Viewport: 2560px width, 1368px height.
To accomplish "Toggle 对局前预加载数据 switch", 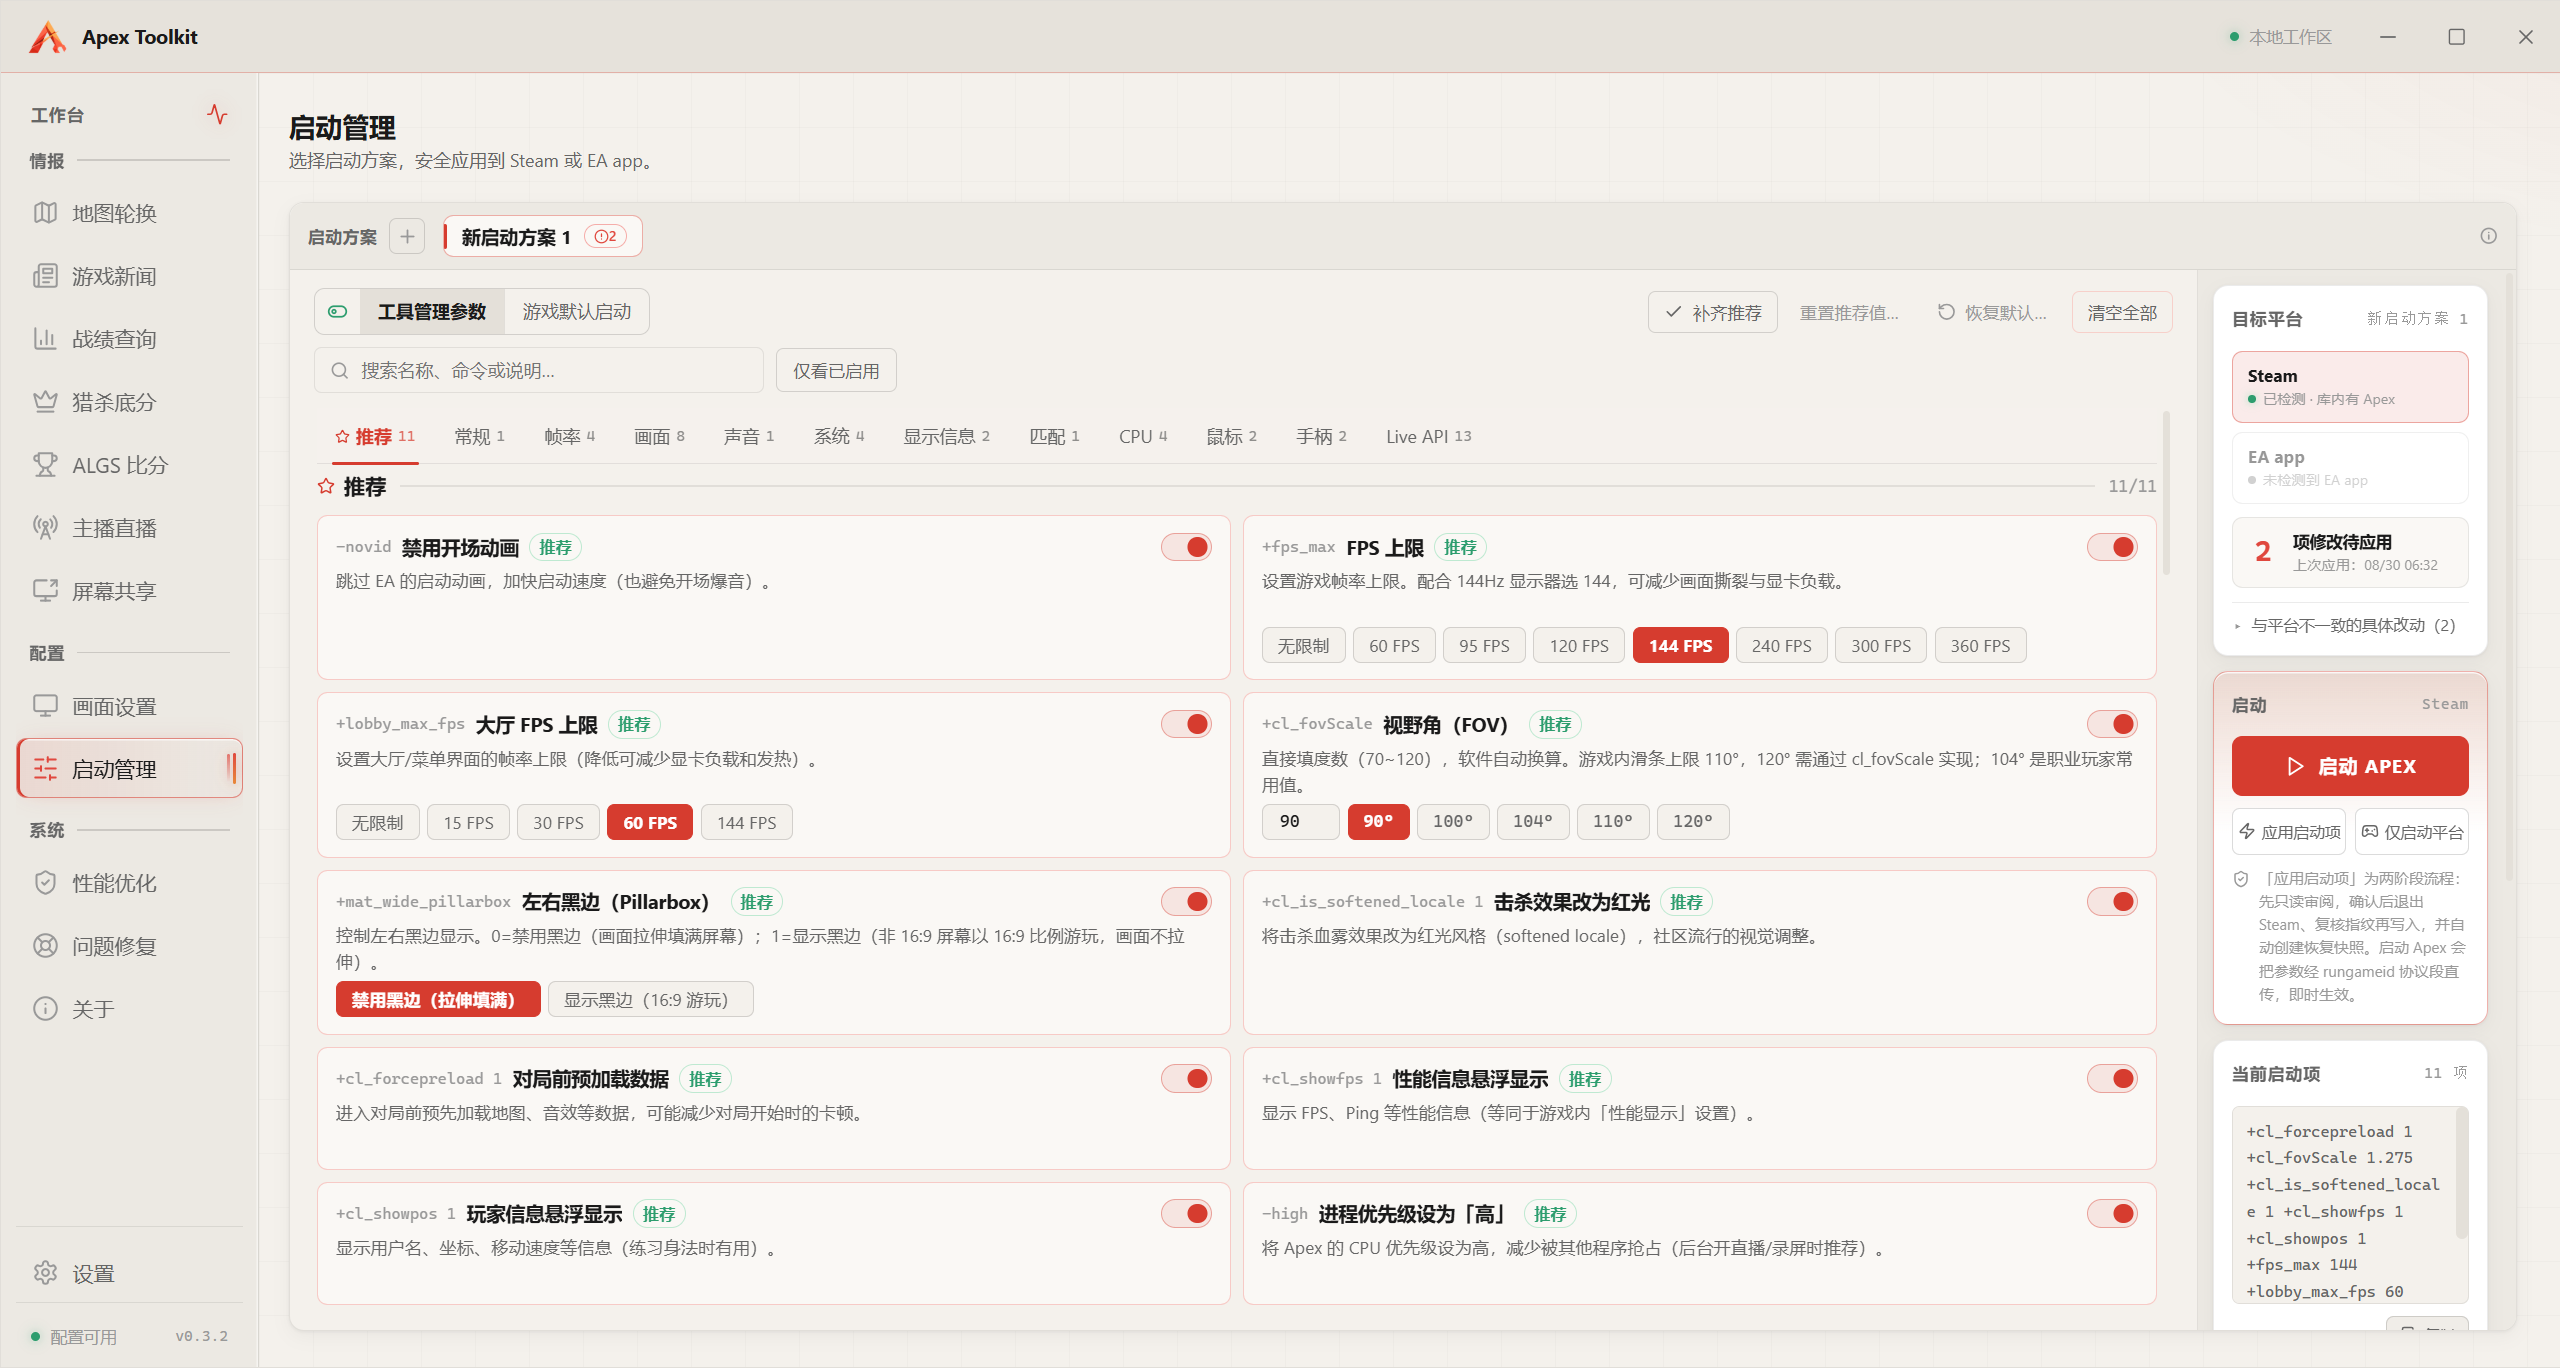I will tap(1186, 1078).
